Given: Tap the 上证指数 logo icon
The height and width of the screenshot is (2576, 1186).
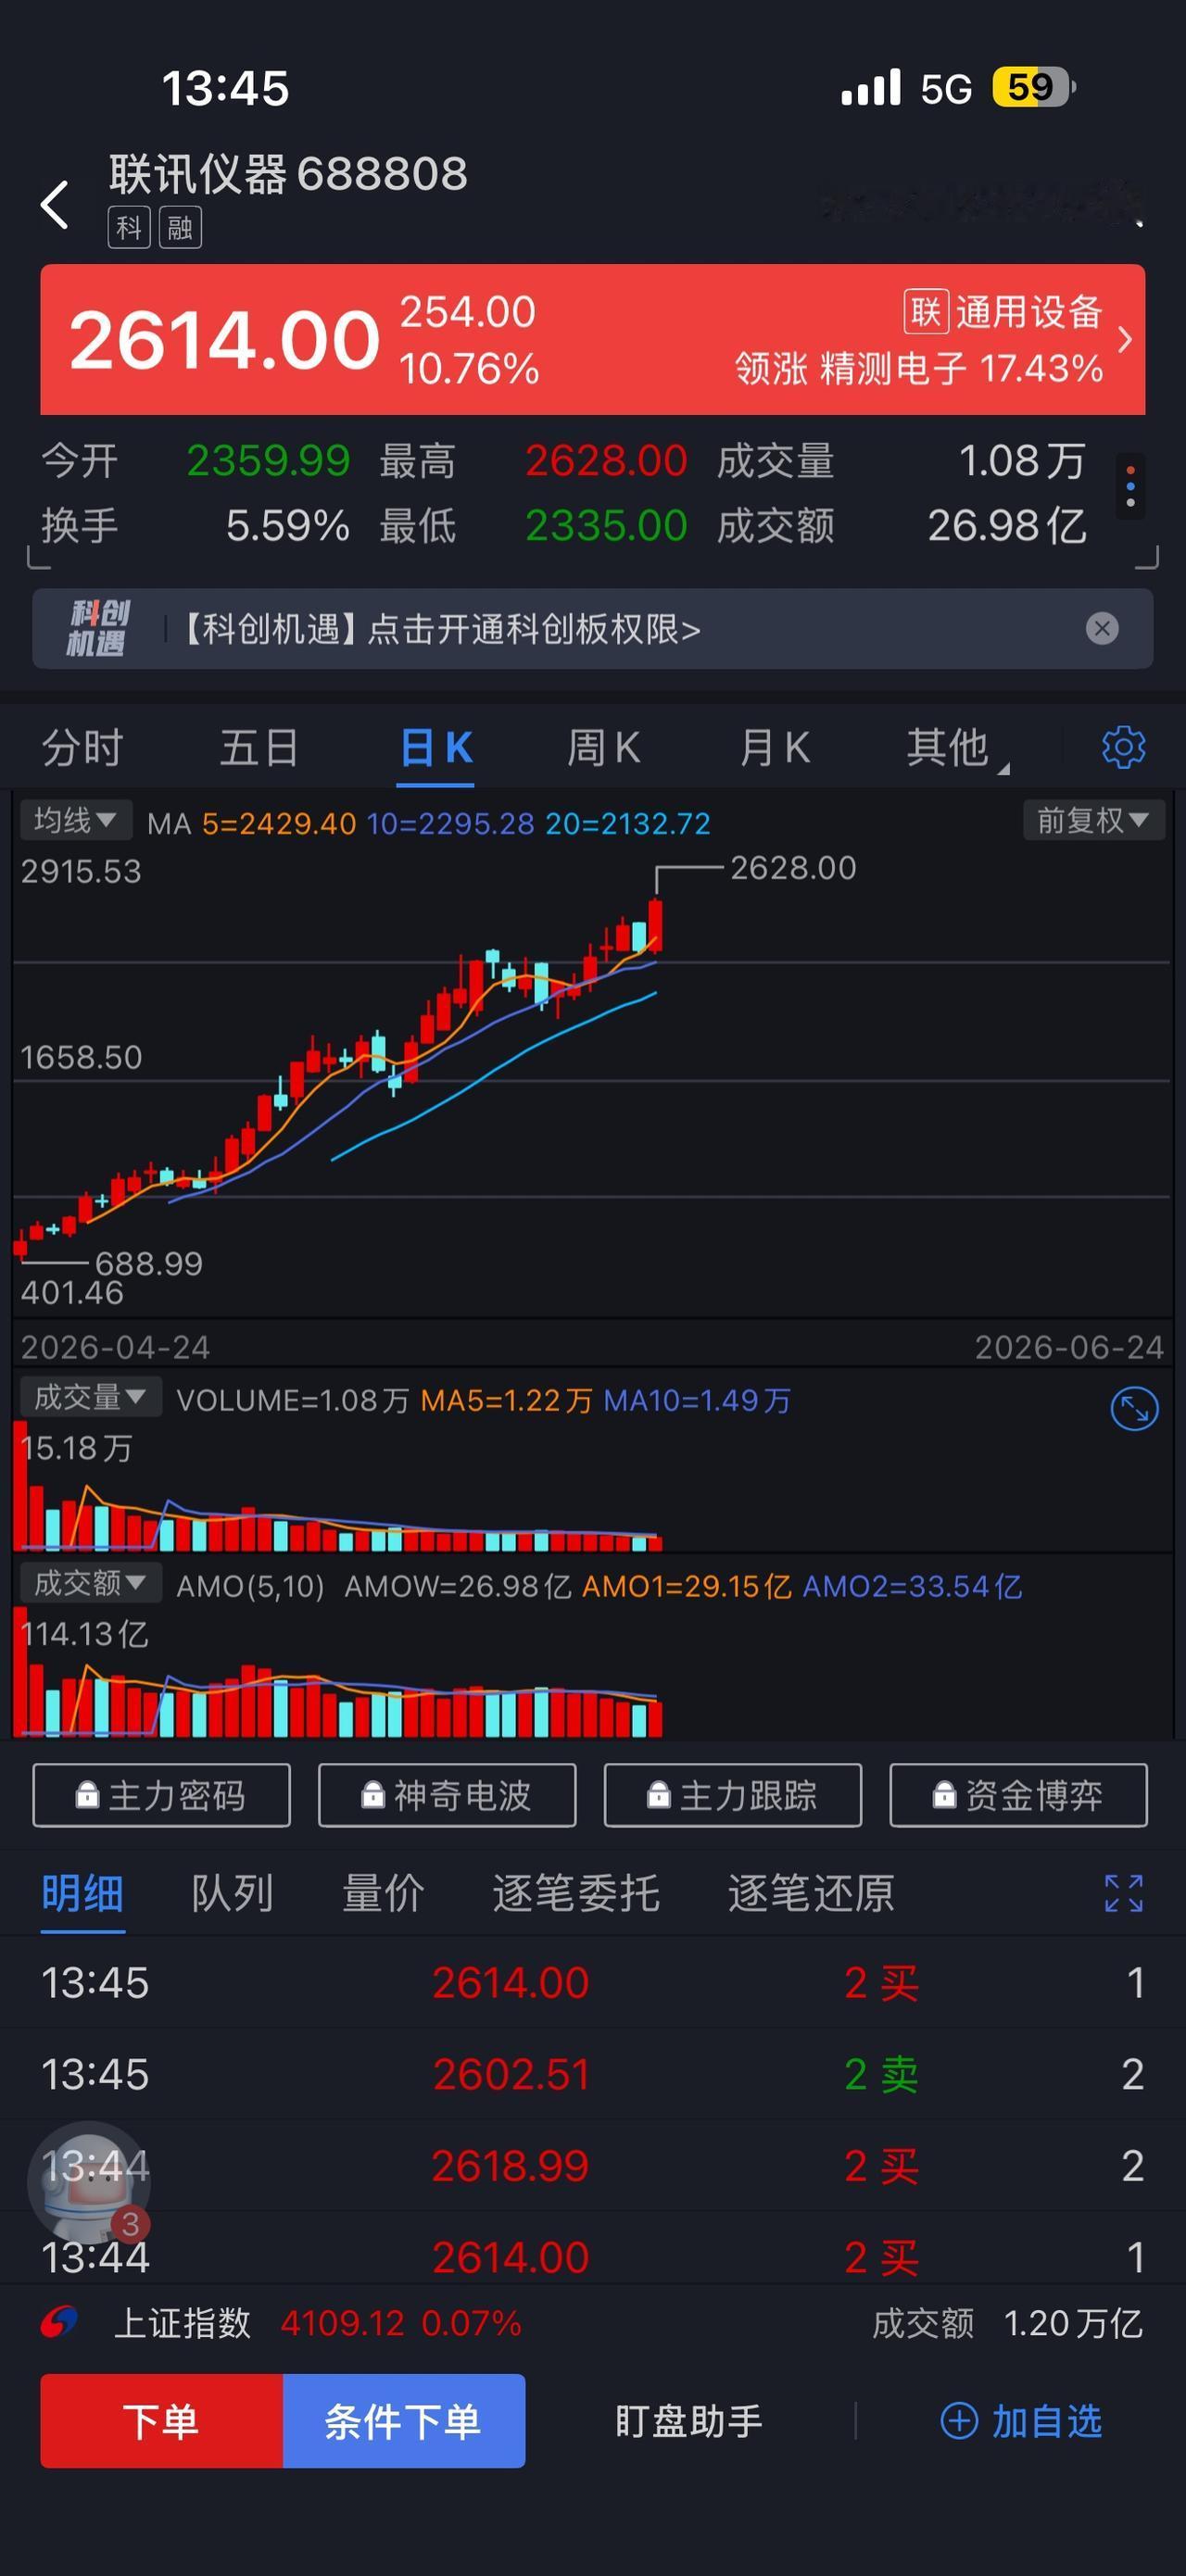Looking at the screenshot, I should point(59,2322).
